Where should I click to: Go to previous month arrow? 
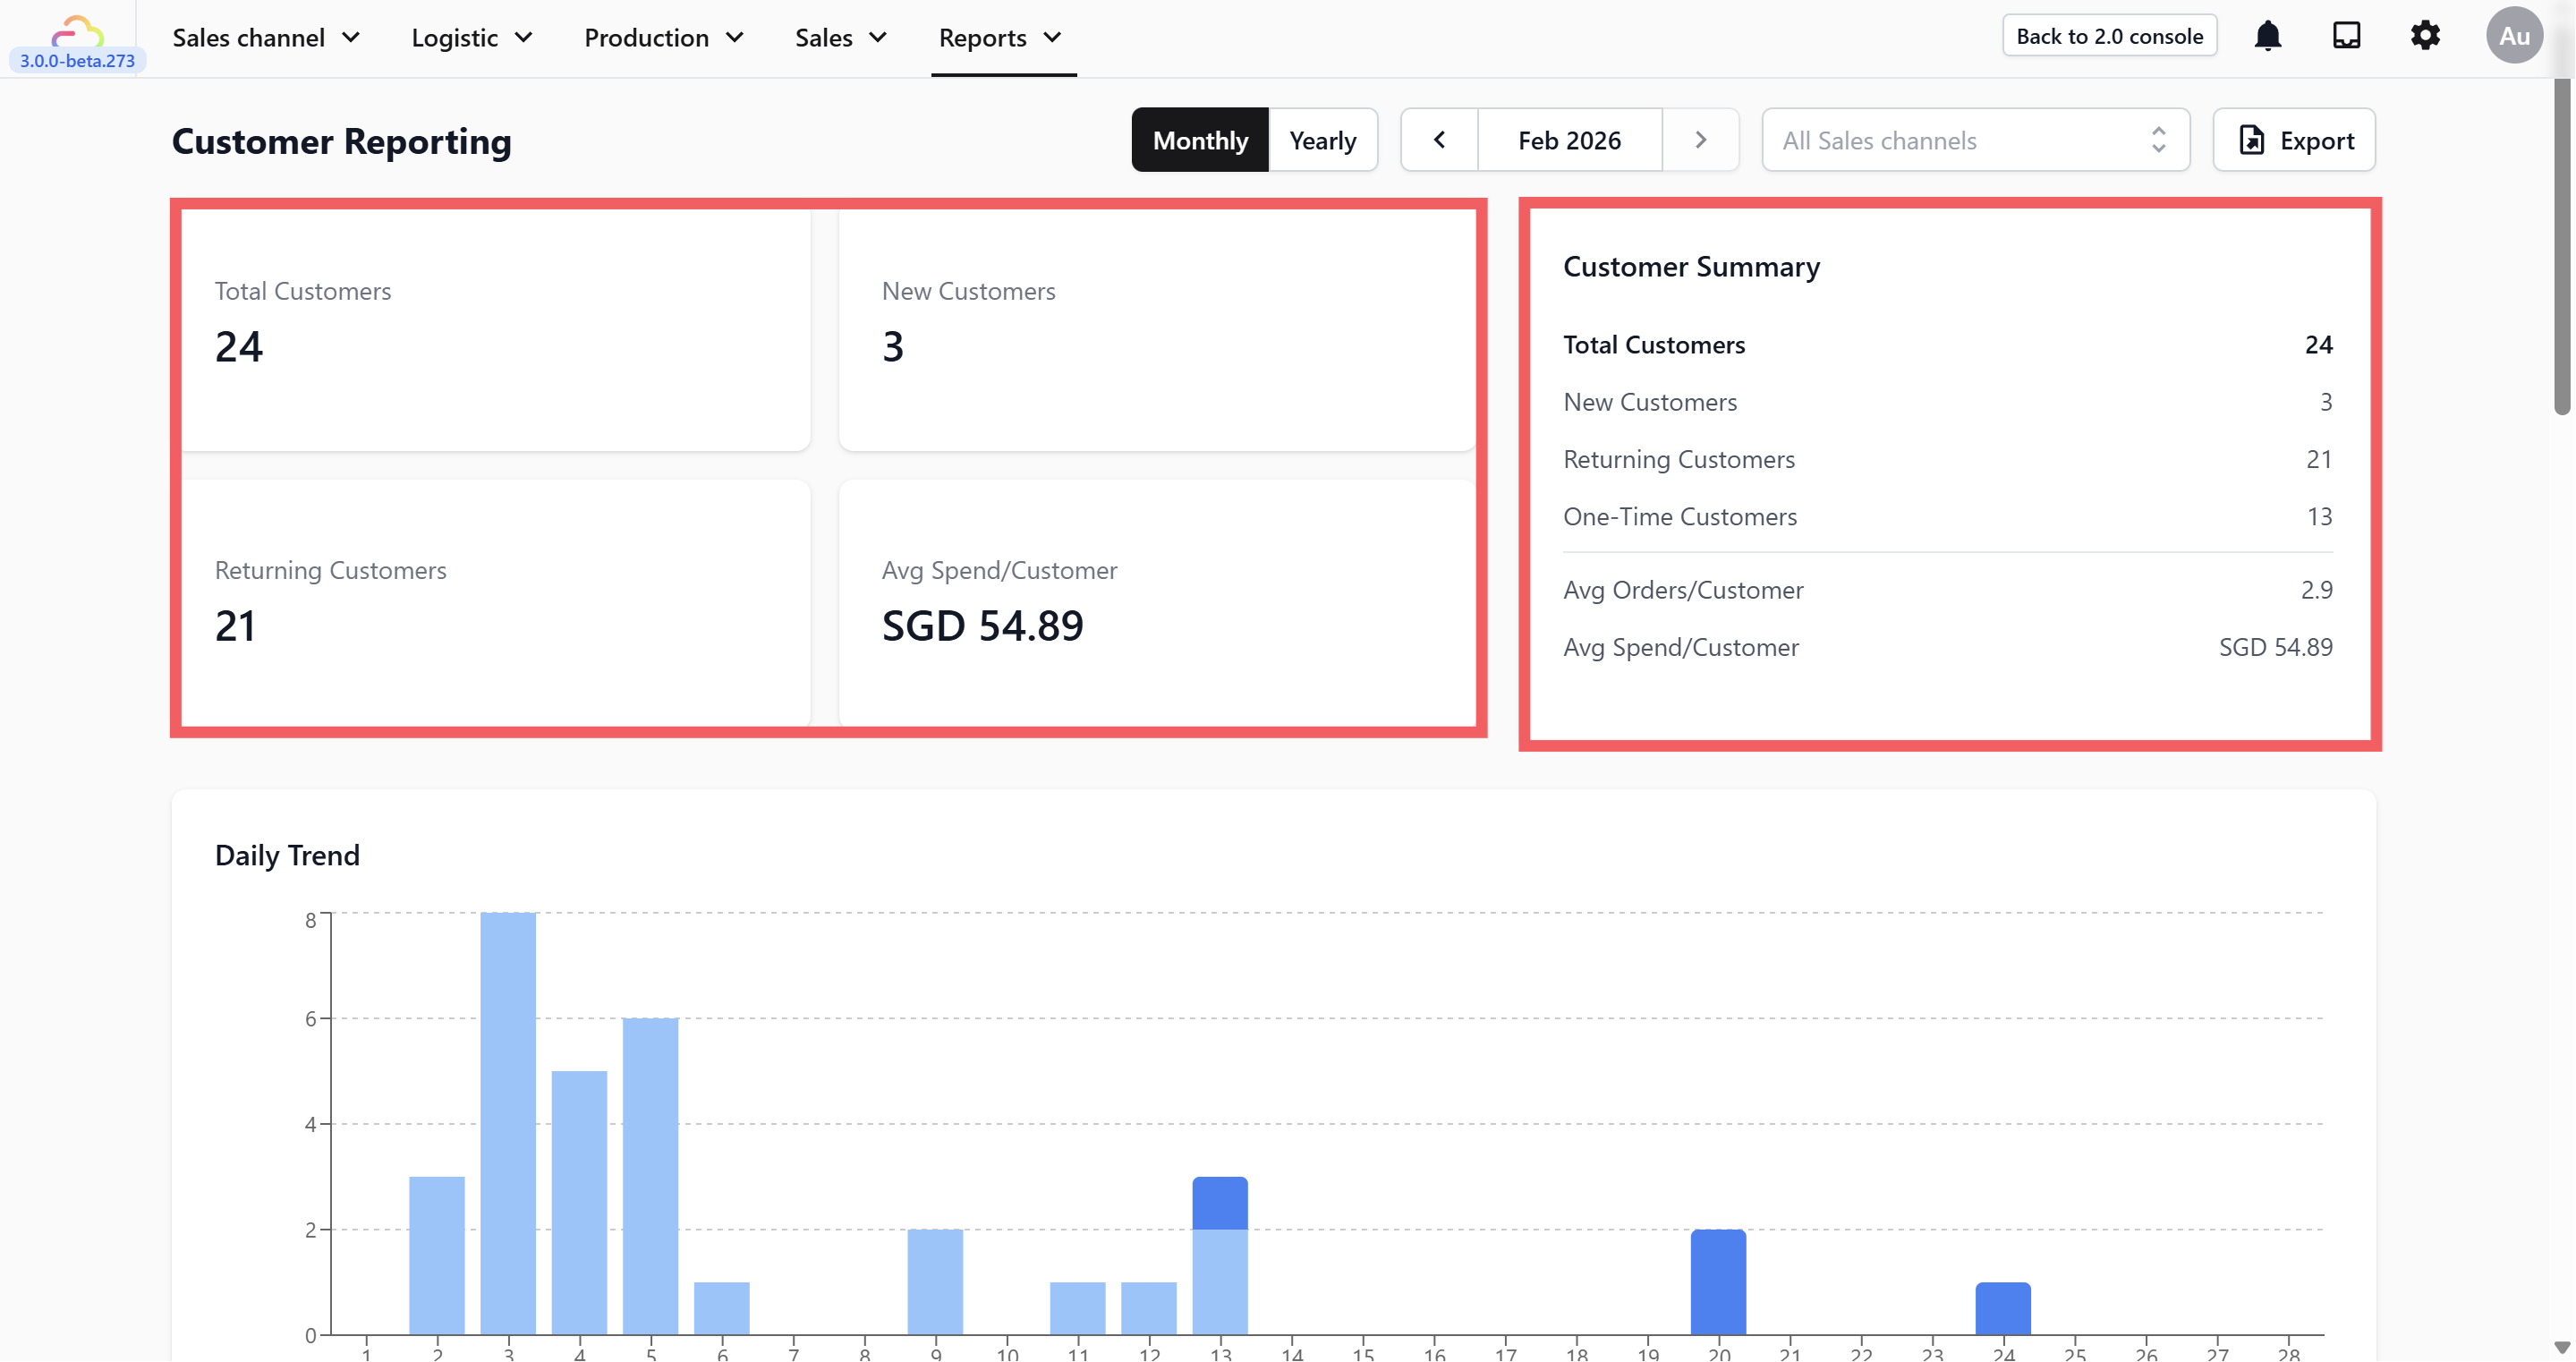pyautogui.click(x=1439, y=140)
